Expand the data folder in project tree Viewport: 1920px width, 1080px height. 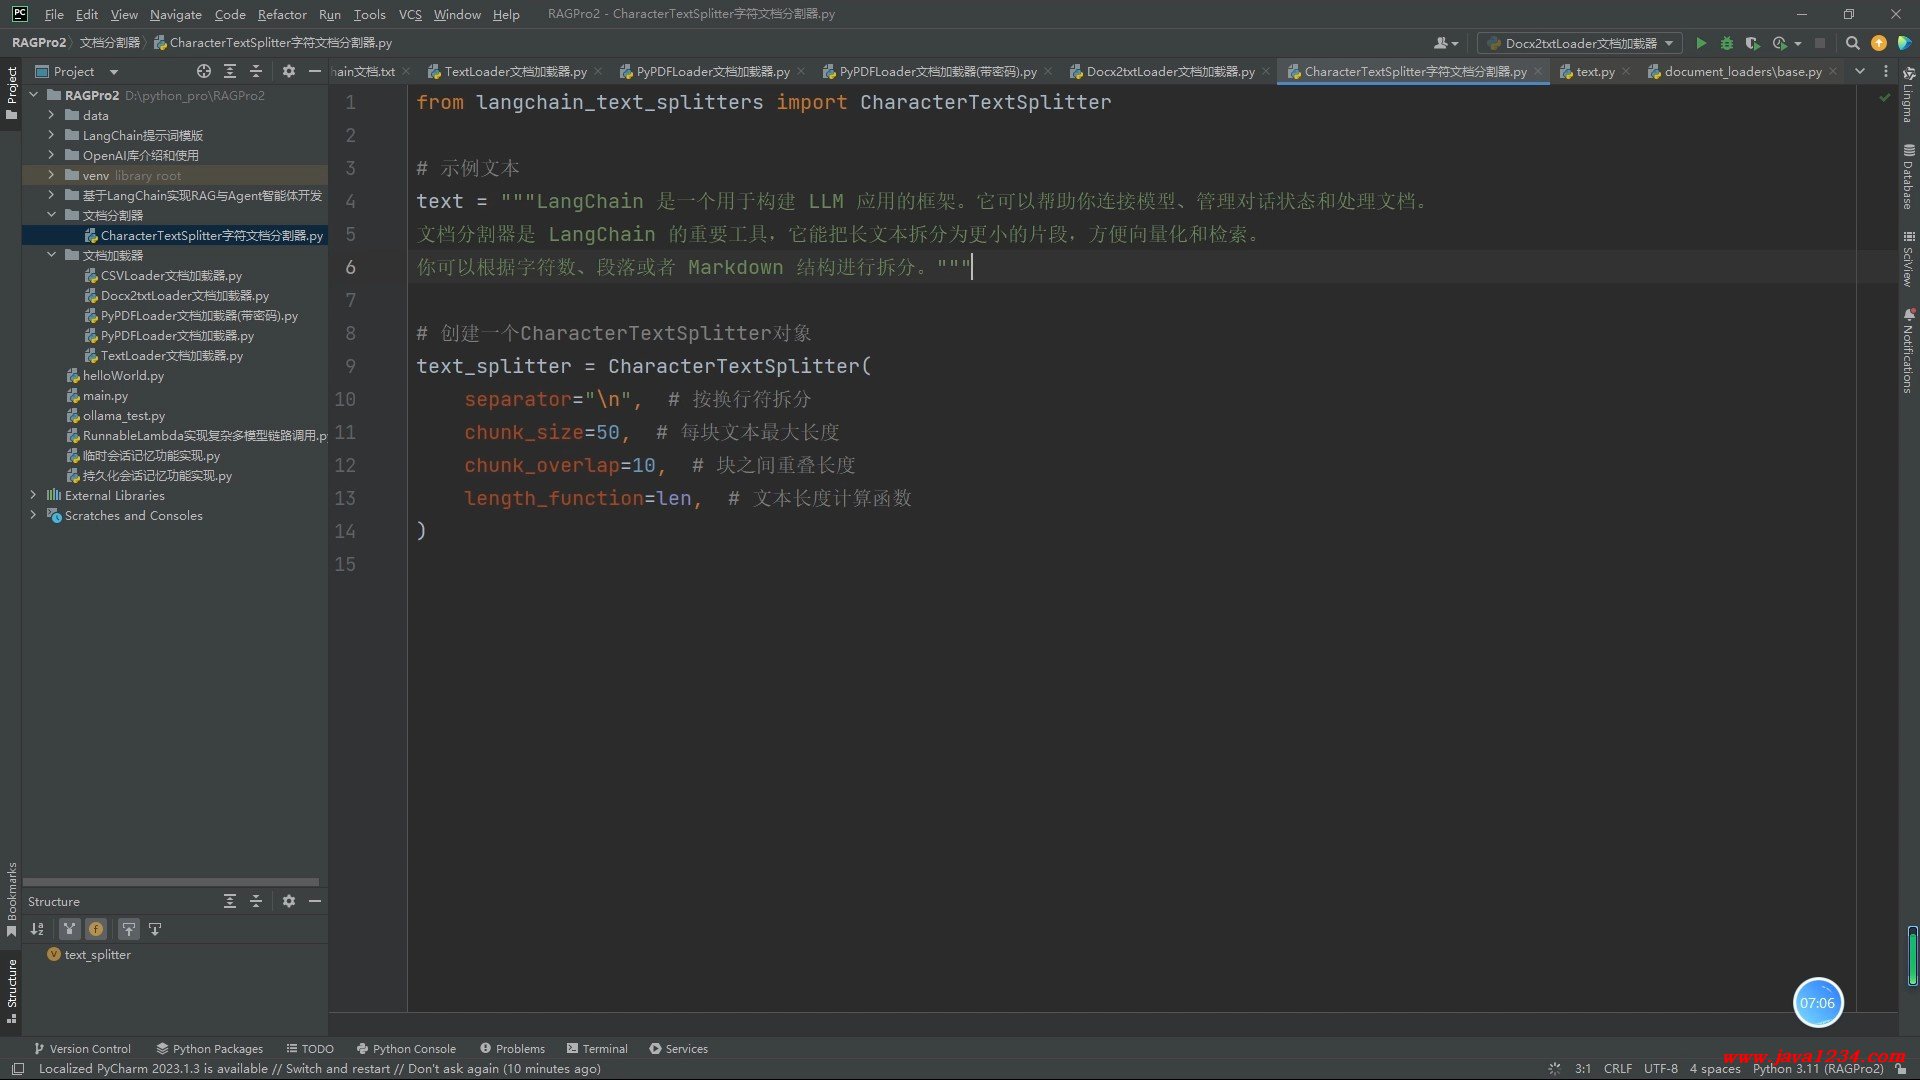(51, 115)
